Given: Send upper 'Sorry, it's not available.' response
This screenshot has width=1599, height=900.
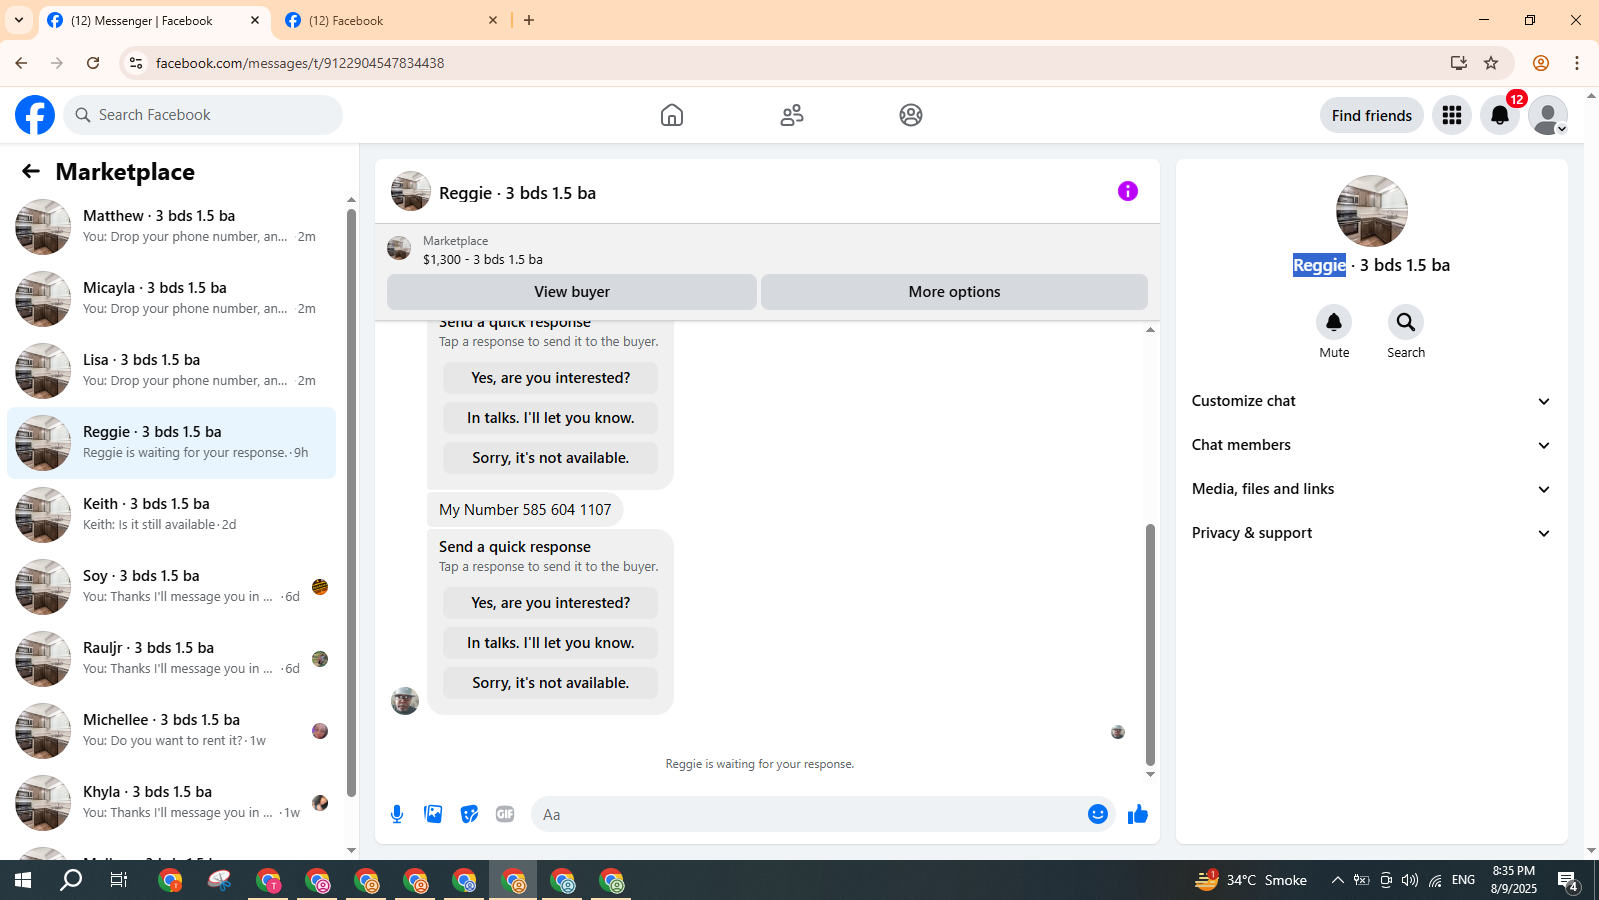Looking at the screenshot, I should click(x=551, y=458).
